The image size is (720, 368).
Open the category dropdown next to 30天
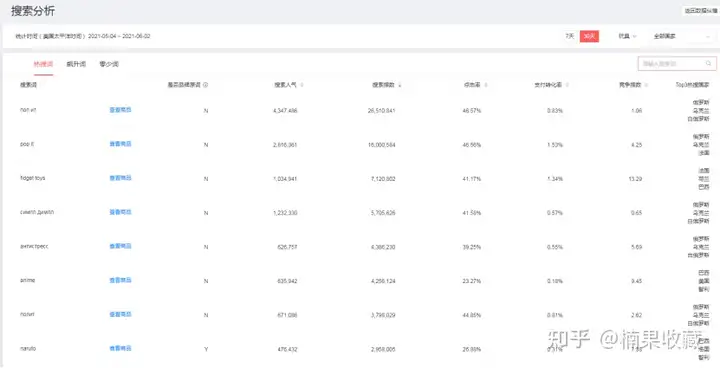click(627, 36)
